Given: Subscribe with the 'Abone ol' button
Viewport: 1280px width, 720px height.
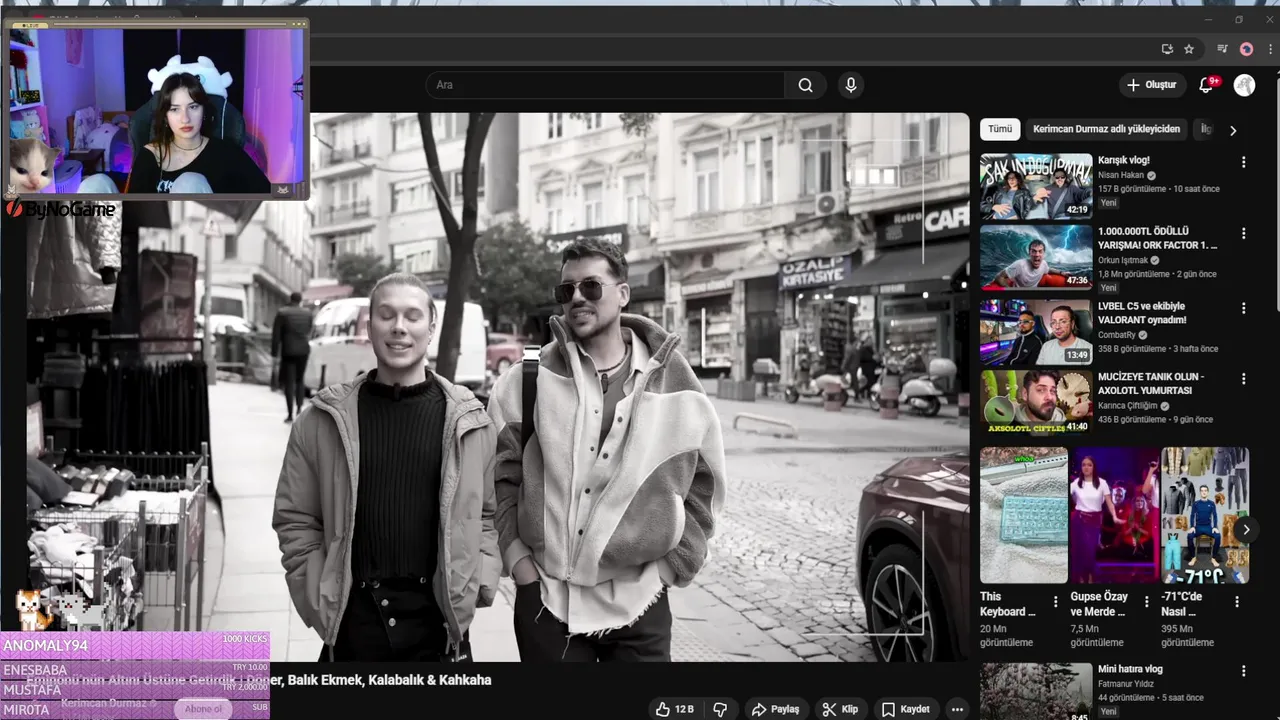Looking at the screenshot, I should [204, 709].
